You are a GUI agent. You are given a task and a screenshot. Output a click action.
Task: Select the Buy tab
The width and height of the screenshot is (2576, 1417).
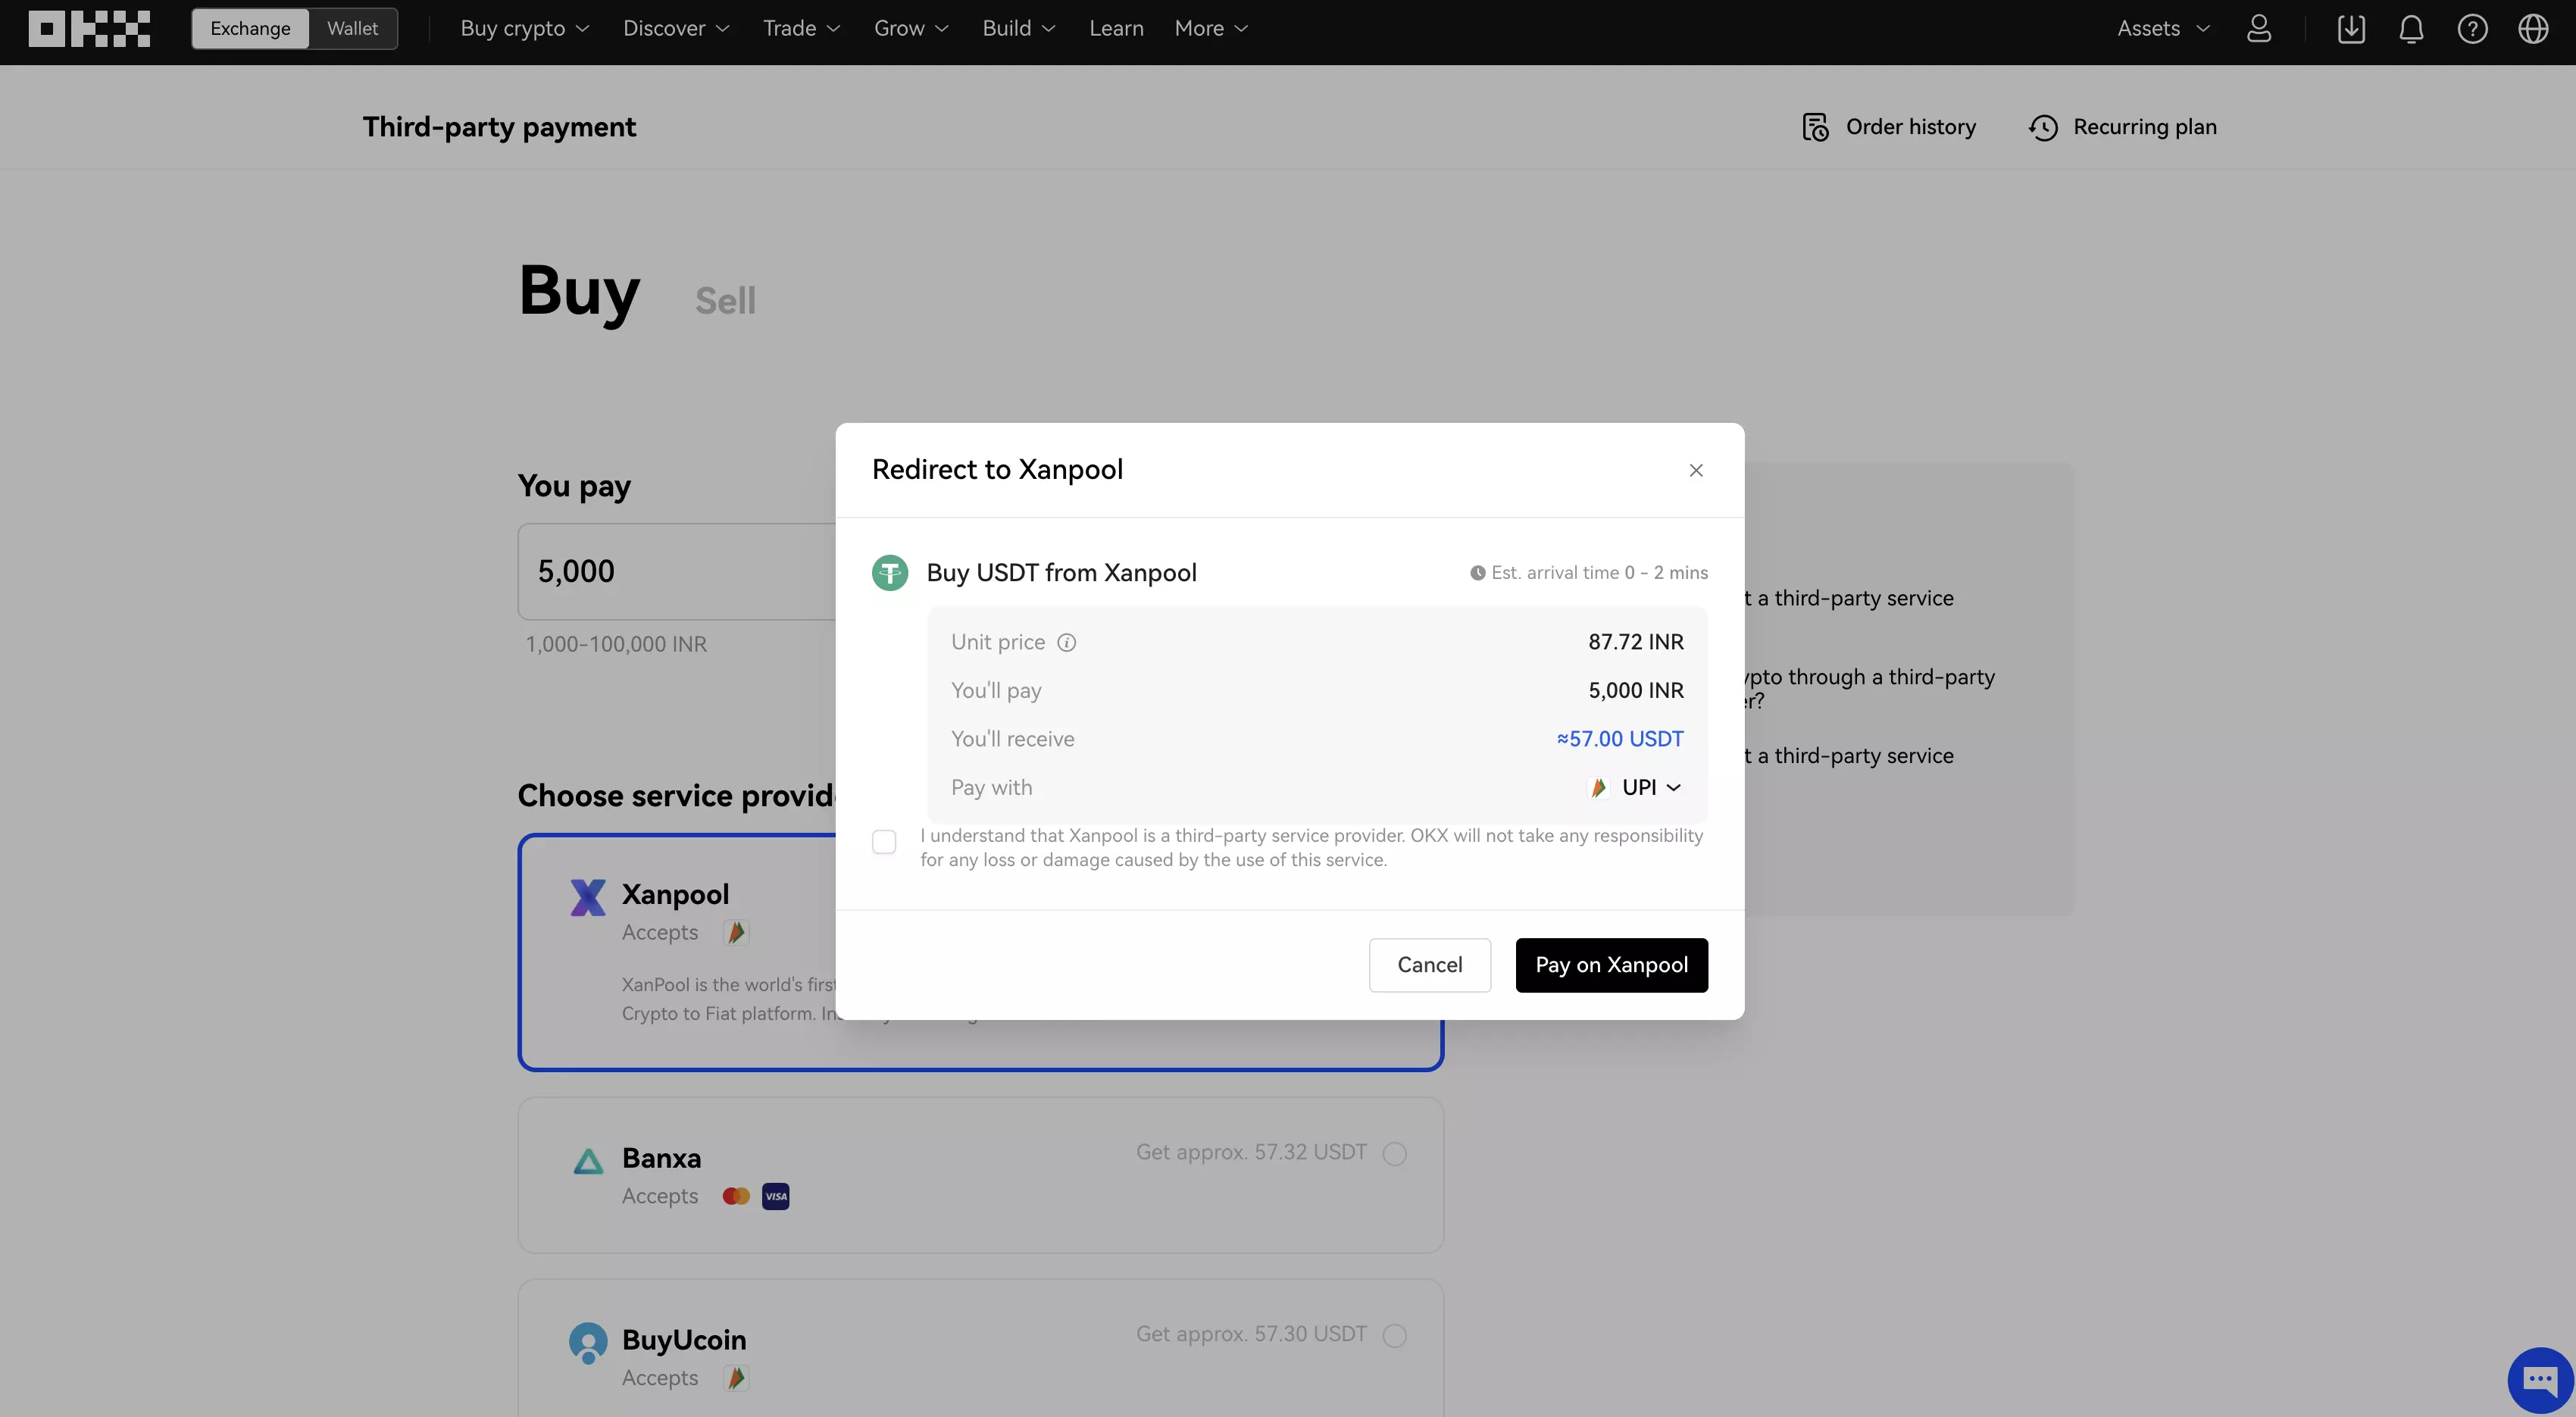pos(579,292)
